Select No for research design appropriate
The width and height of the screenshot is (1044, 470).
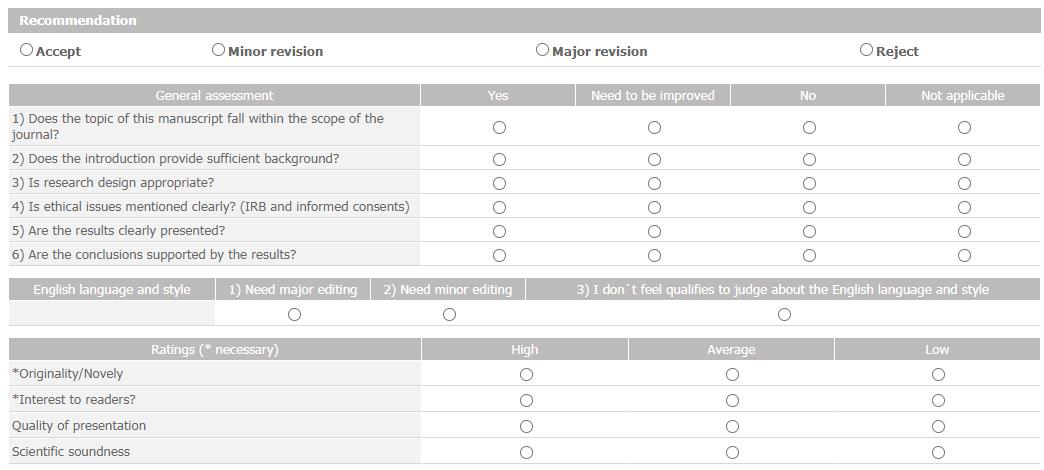click(x=809, y=183)
